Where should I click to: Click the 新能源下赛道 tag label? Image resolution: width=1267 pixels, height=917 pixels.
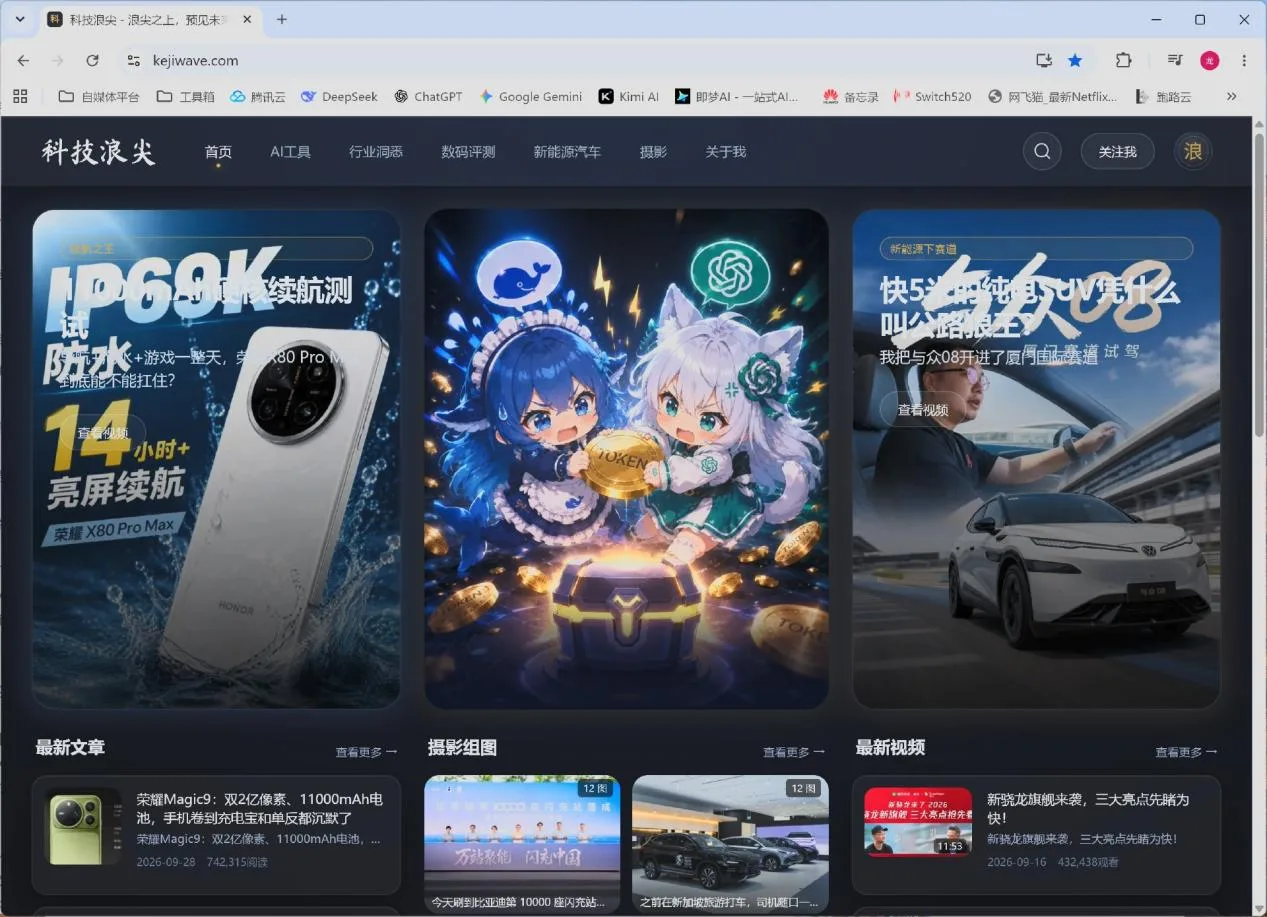pos(1036,249)
